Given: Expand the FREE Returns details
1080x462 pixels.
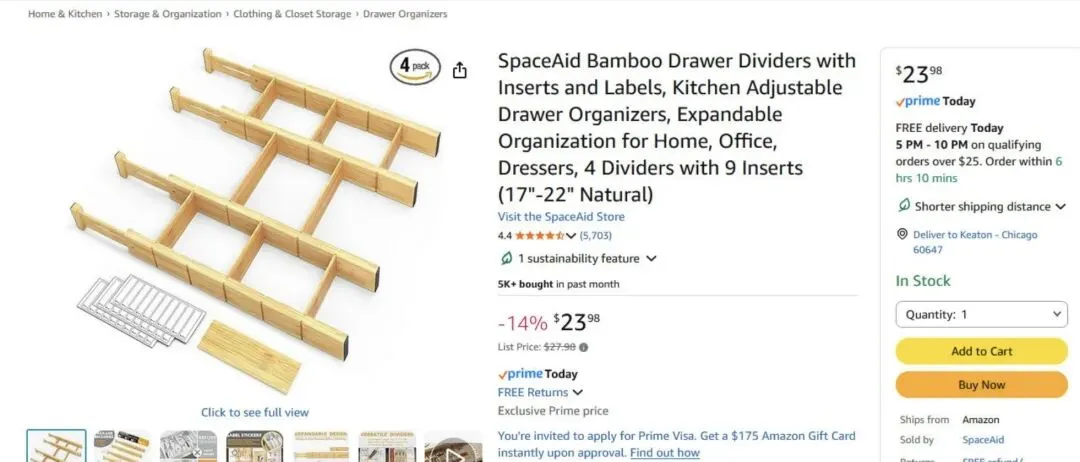Looking at the screenshot, I should [577, 393].
